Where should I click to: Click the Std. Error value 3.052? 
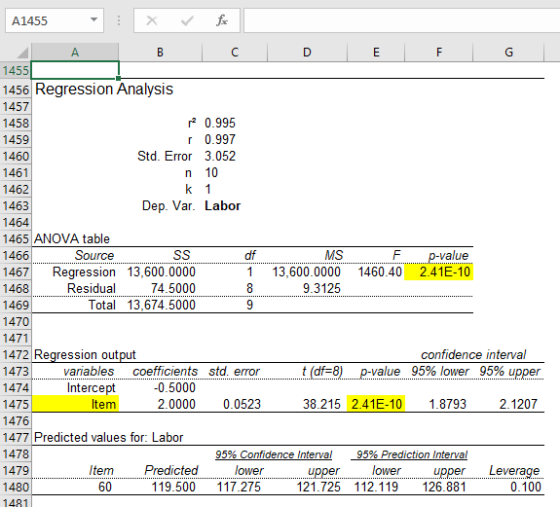[220, 156]
